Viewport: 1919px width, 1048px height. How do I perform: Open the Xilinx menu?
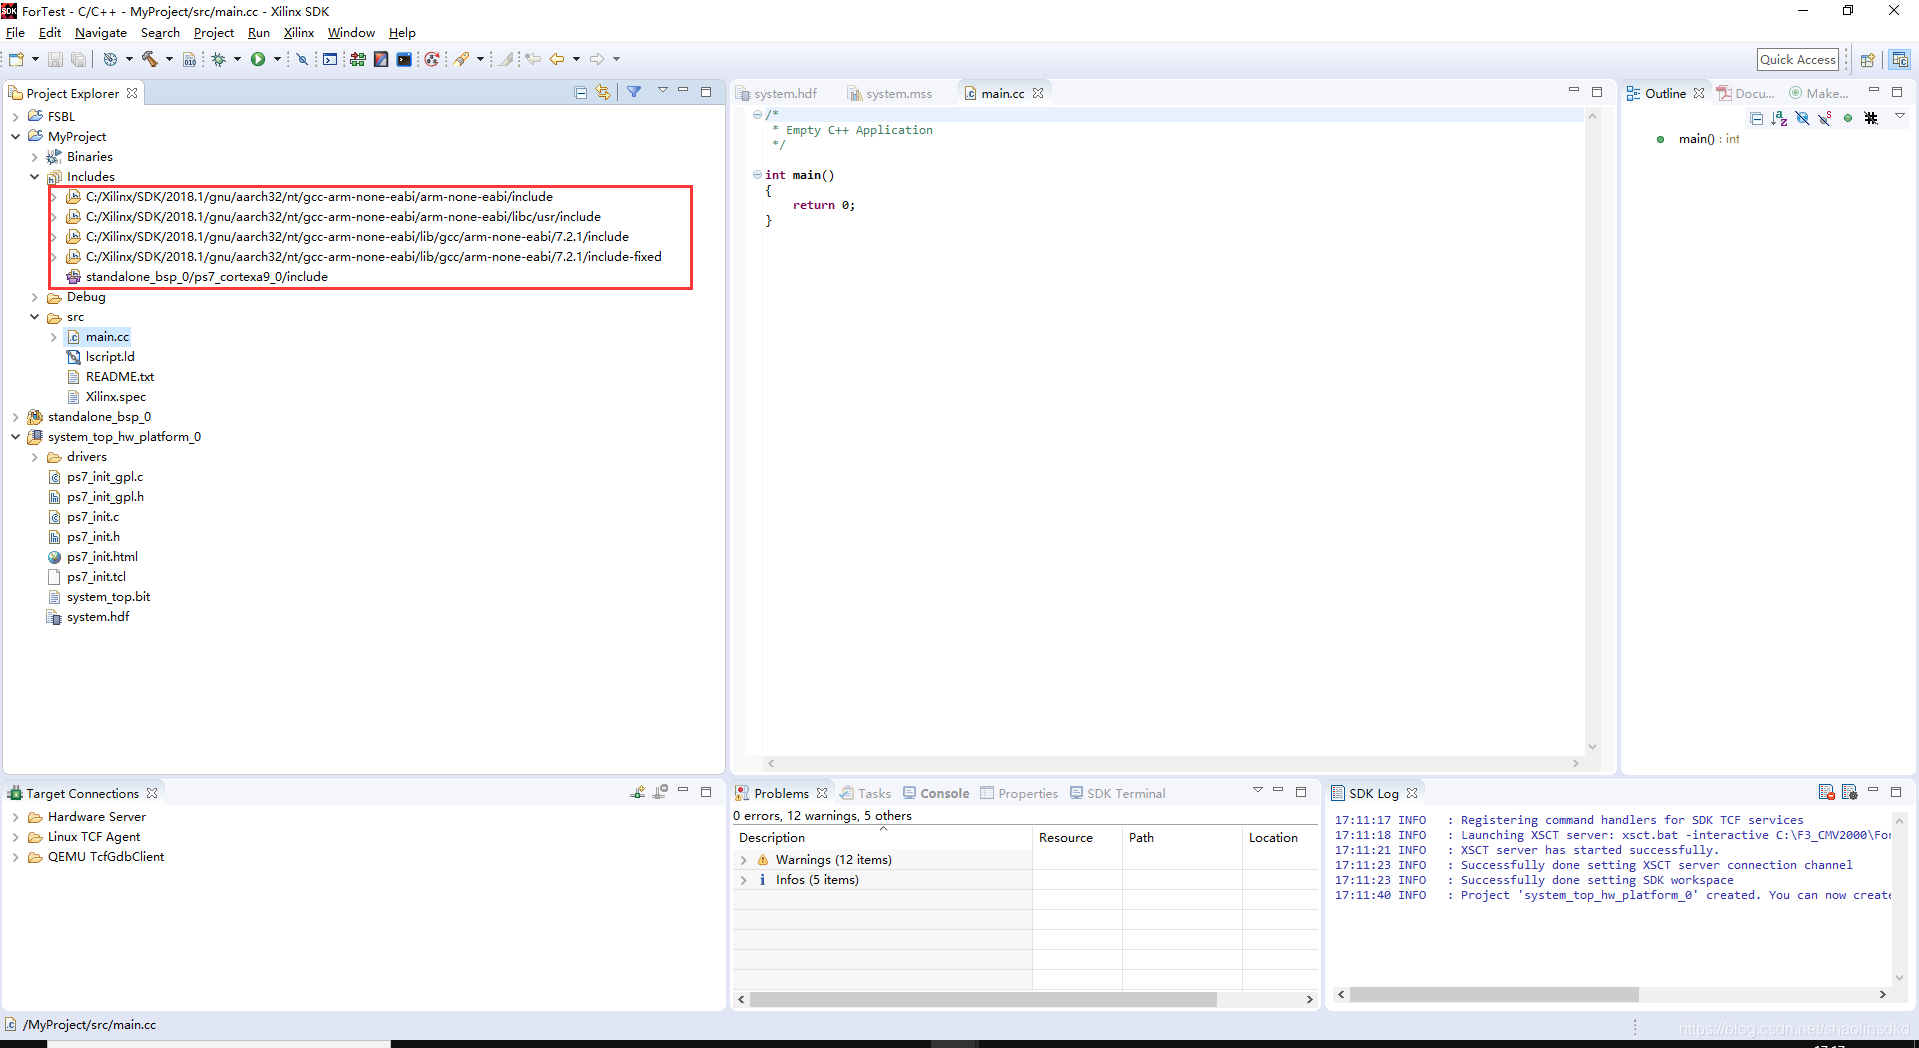click(x=299, y=33)
